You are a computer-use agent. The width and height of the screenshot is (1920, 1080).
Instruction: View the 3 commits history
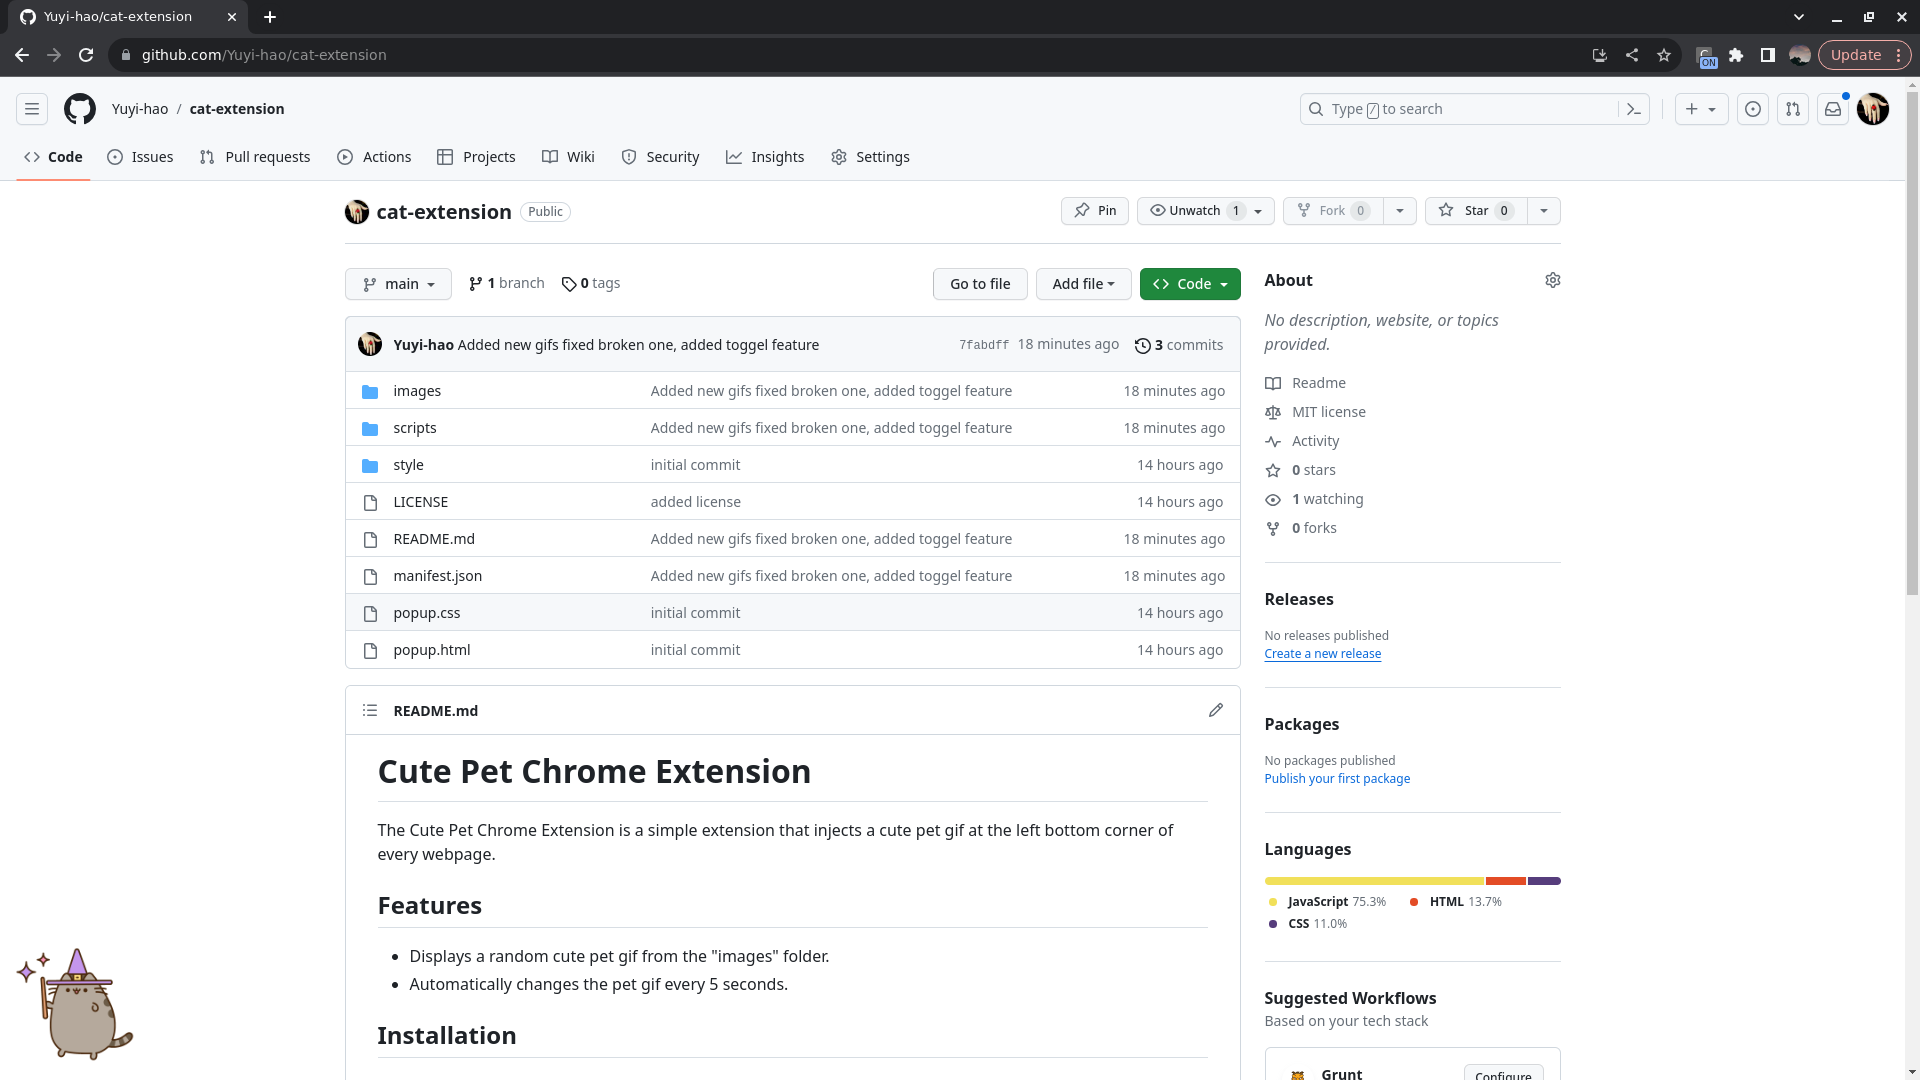click(1179, 345)
